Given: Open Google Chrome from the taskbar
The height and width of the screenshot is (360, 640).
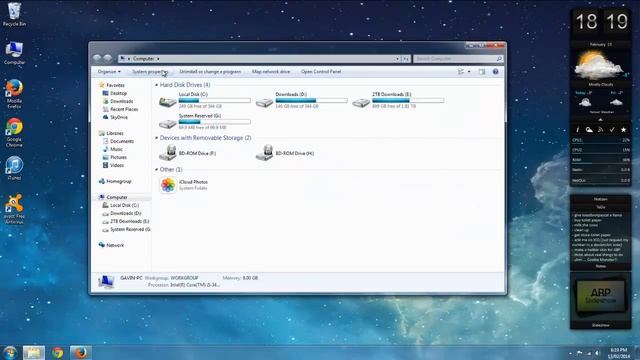Looking at the screenshot, I should click(x=58, y=353).
